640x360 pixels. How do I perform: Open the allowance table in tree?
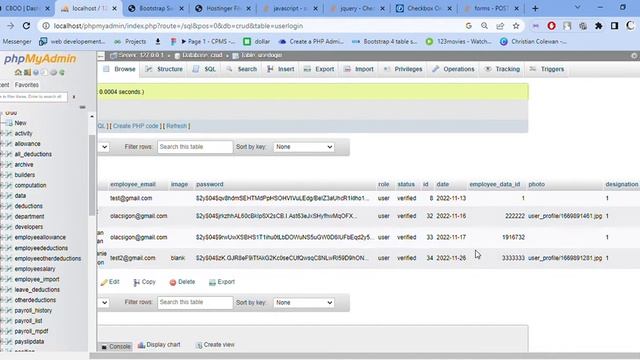27,144
